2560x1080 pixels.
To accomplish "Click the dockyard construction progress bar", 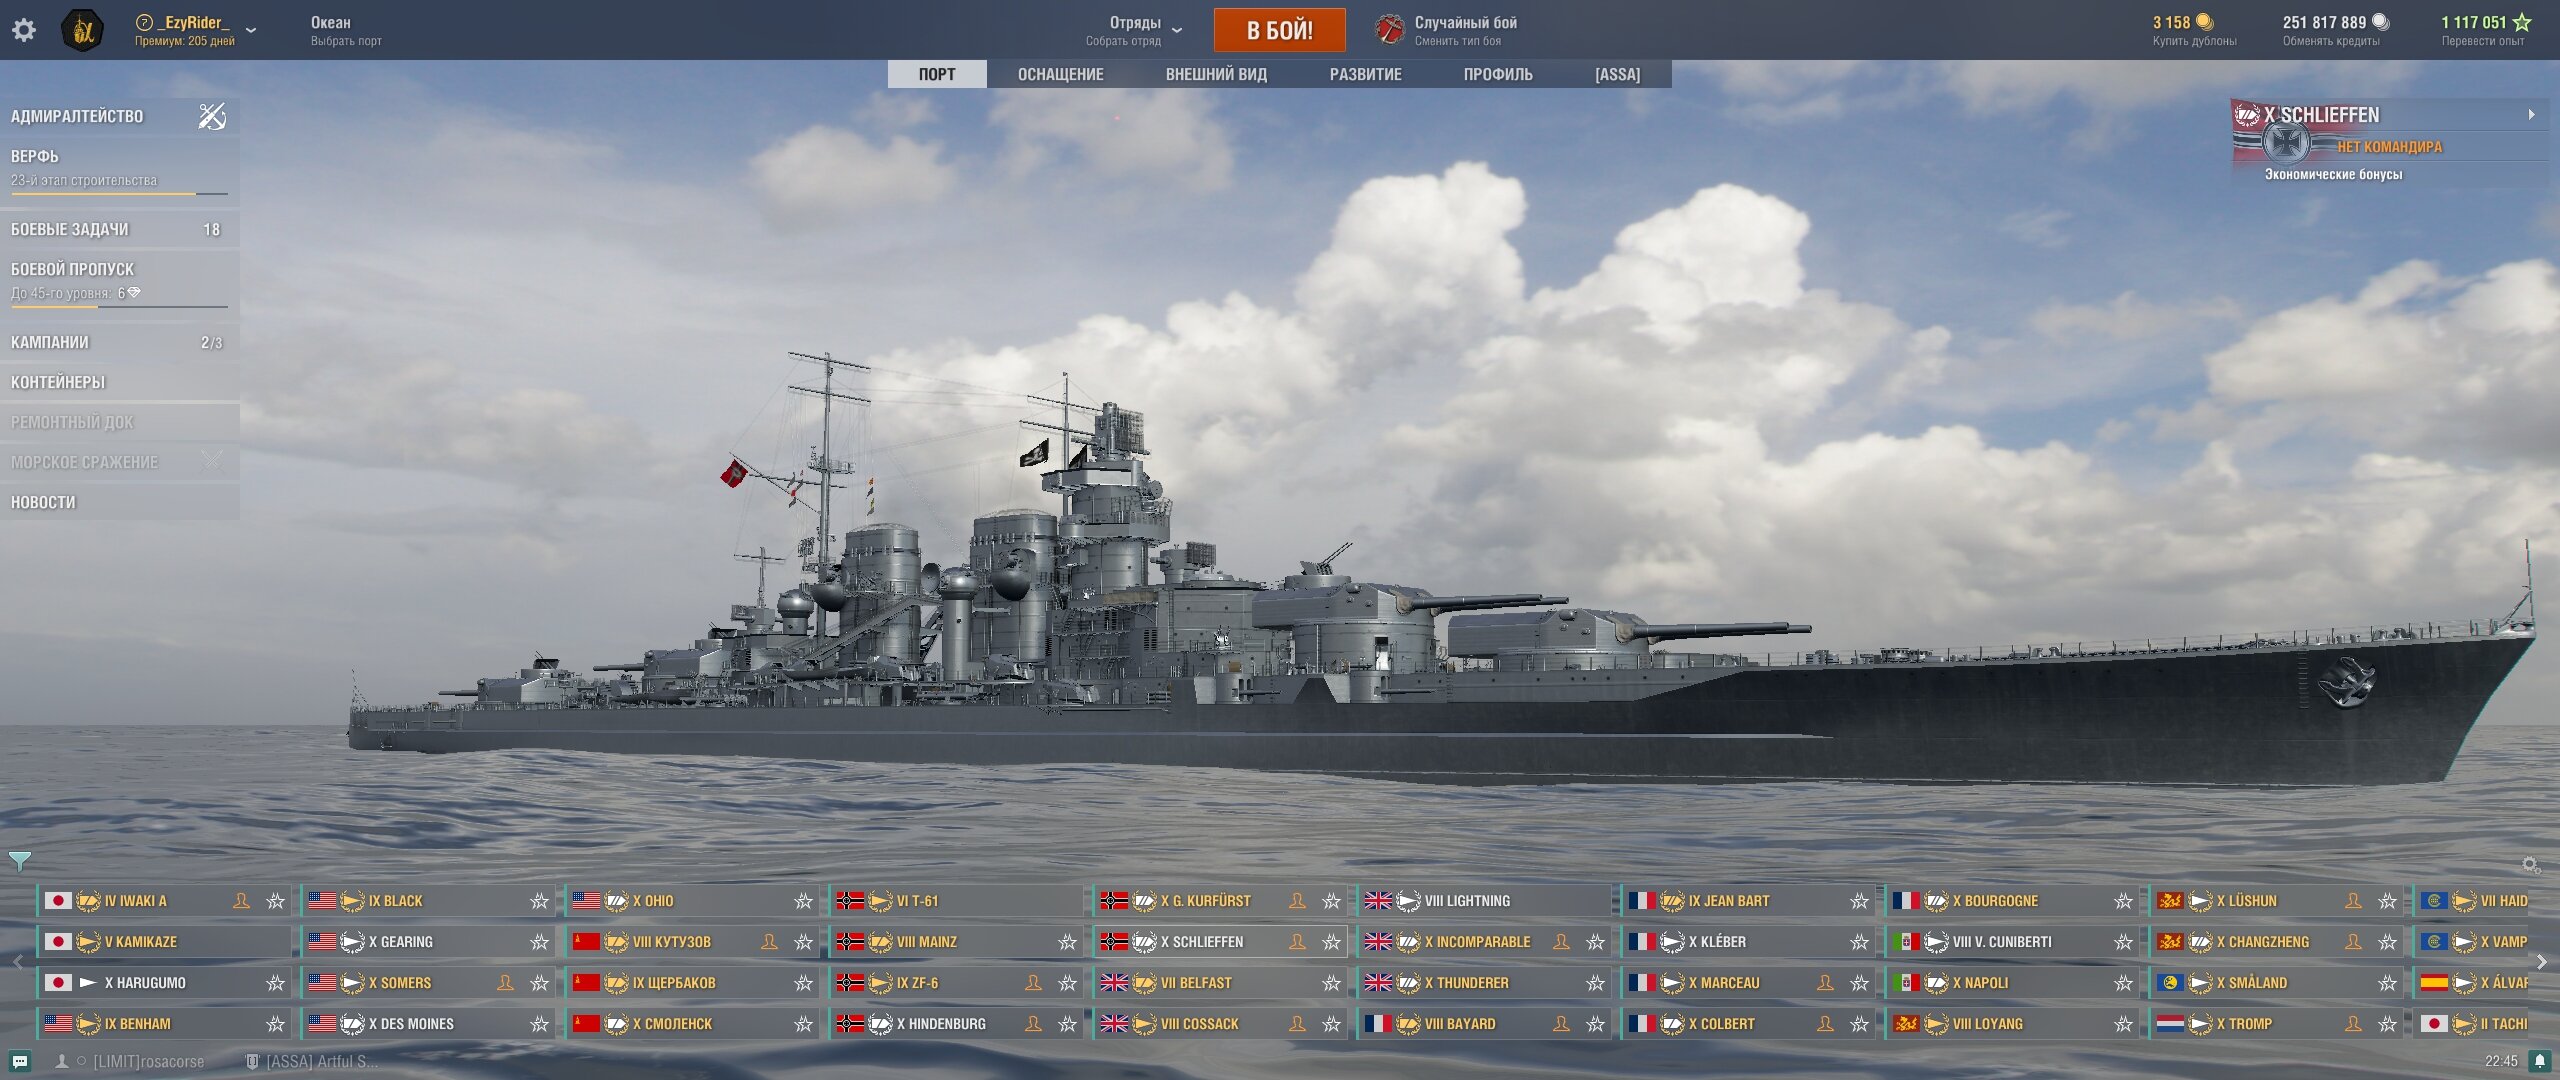I will [119, 193].
